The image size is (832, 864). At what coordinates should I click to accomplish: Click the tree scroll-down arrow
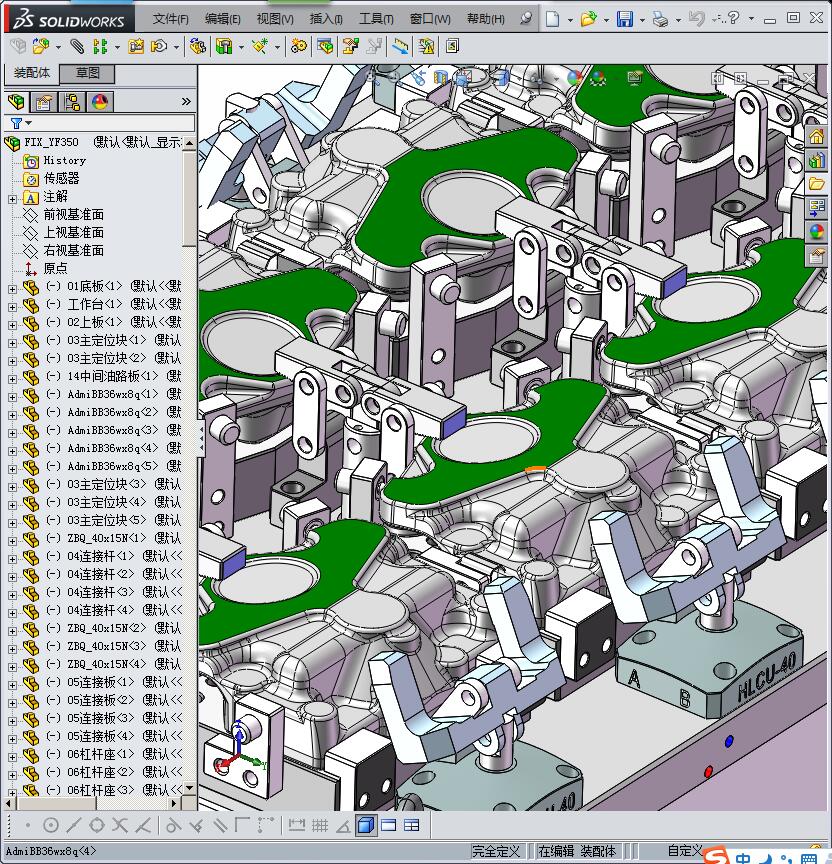(189, 787)
